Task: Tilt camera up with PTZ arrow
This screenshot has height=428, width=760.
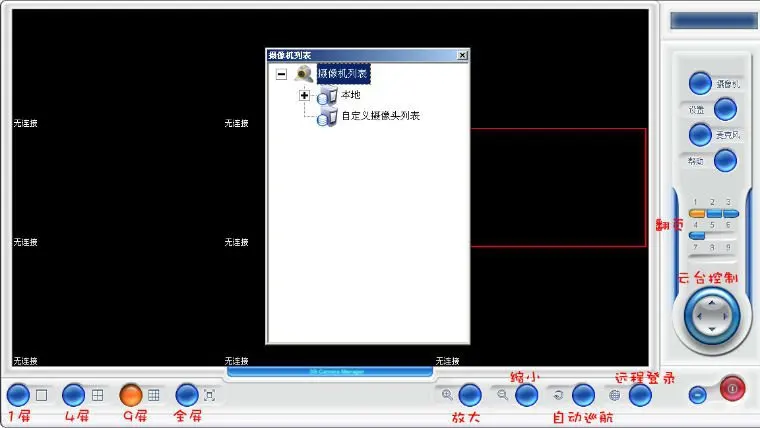Action: (x=712, y=302)
